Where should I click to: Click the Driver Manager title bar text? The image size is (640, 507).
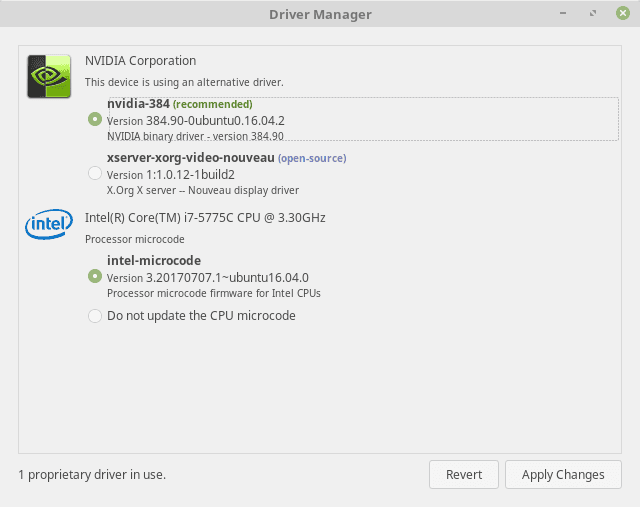tap(320, 14)
